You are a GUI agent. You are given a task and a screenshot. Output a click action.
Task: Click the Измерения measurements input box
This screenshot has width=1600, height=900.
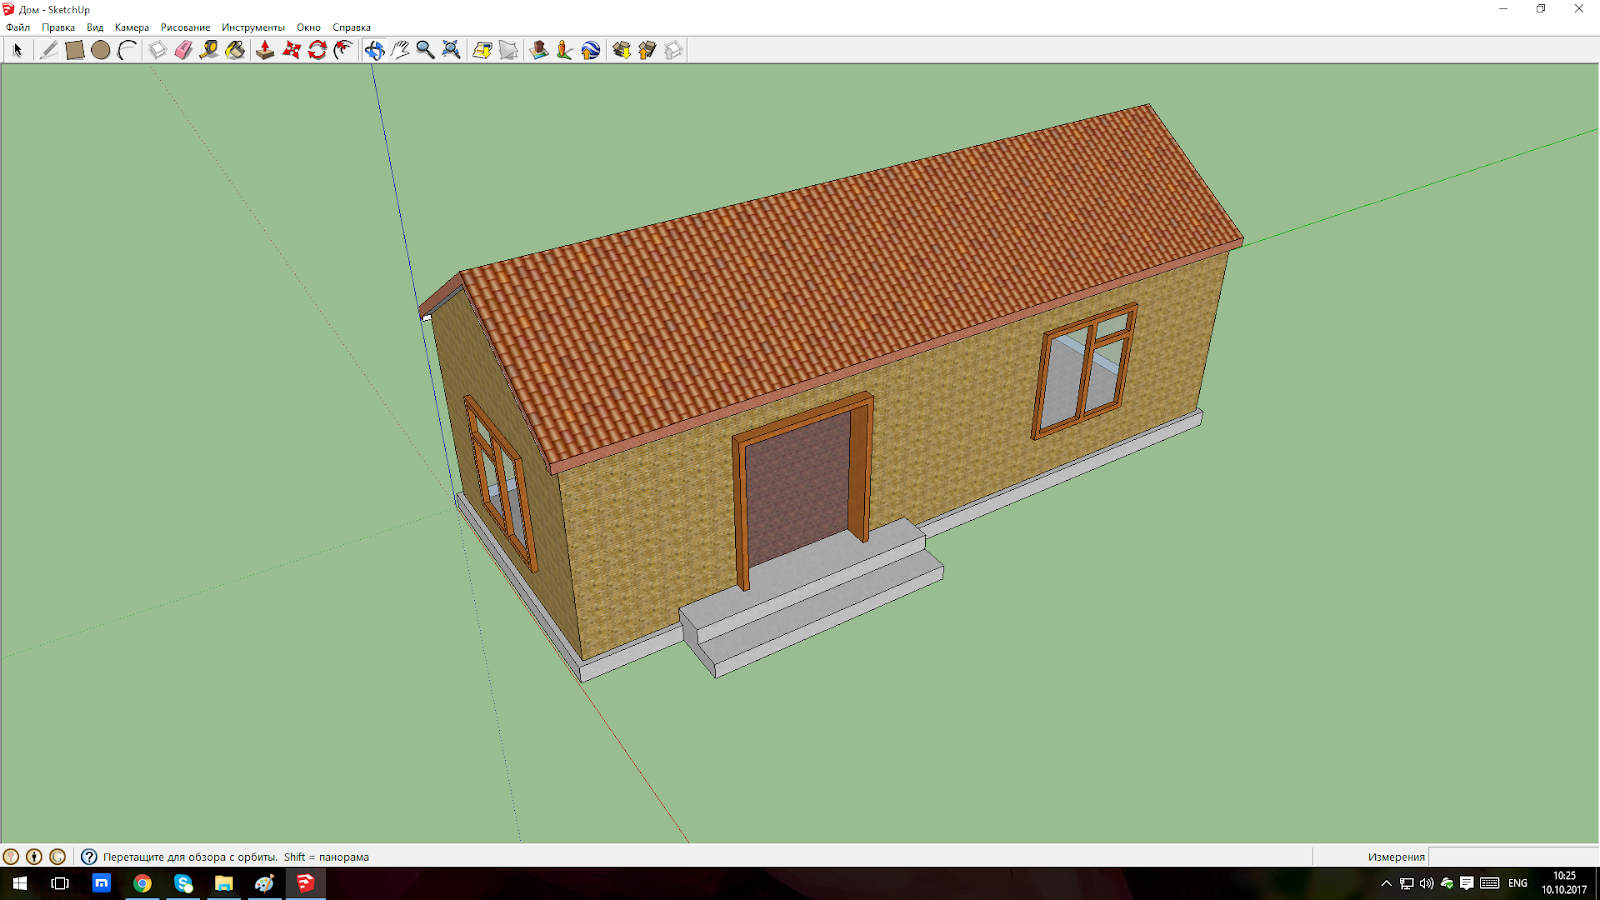[1513, 857]
